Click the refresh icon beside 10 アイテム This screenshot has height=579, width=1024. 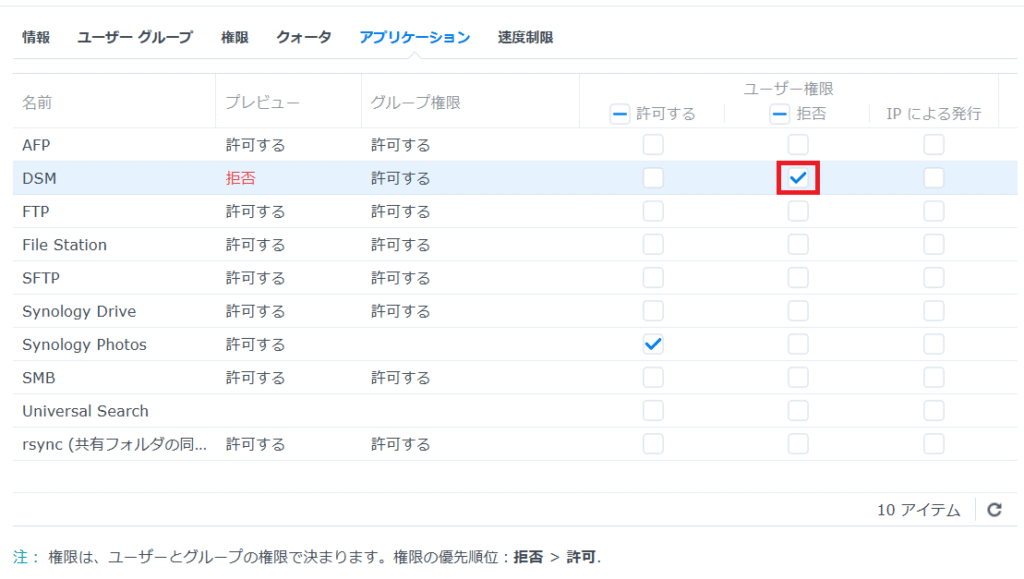coord(994,510)
